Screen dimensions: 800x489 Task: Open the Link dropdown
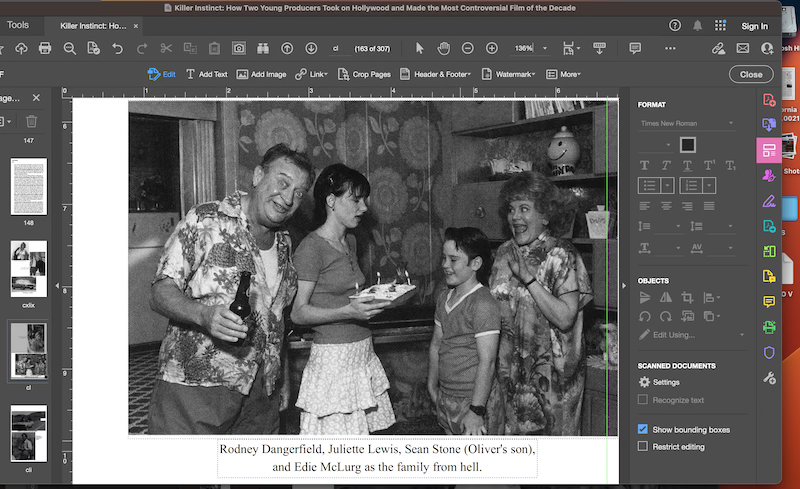click(312, 75)
